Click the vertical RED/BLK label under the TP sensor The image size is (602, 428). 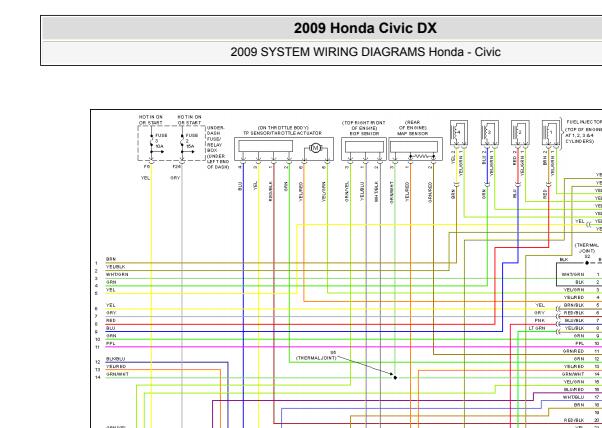(271, 191)
